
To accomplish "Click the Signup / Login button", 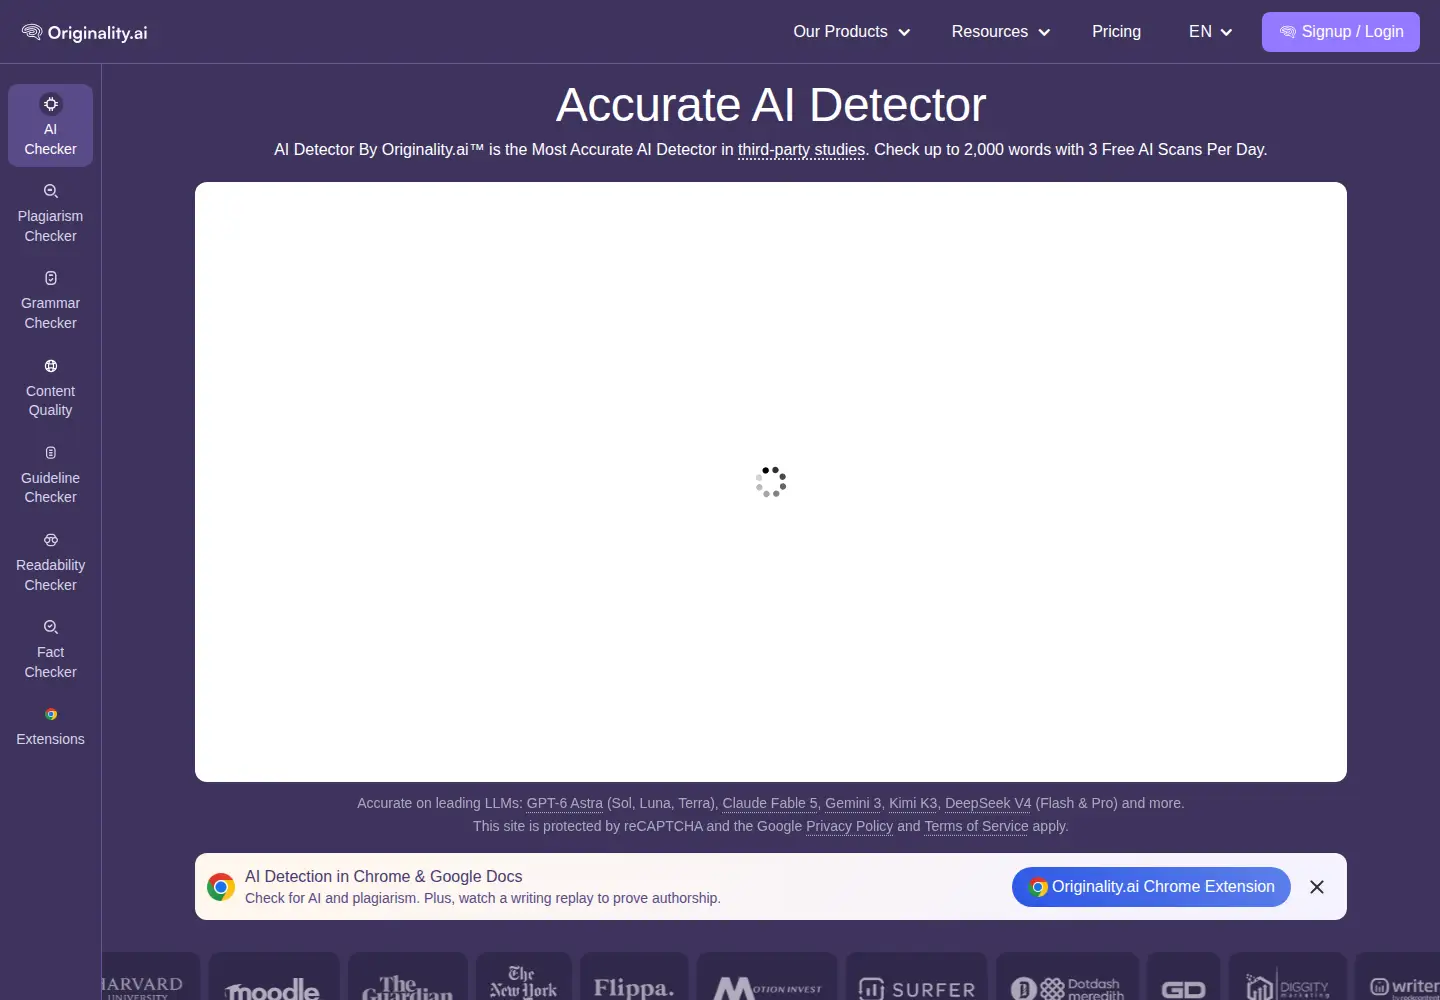I will [1340, 32].
